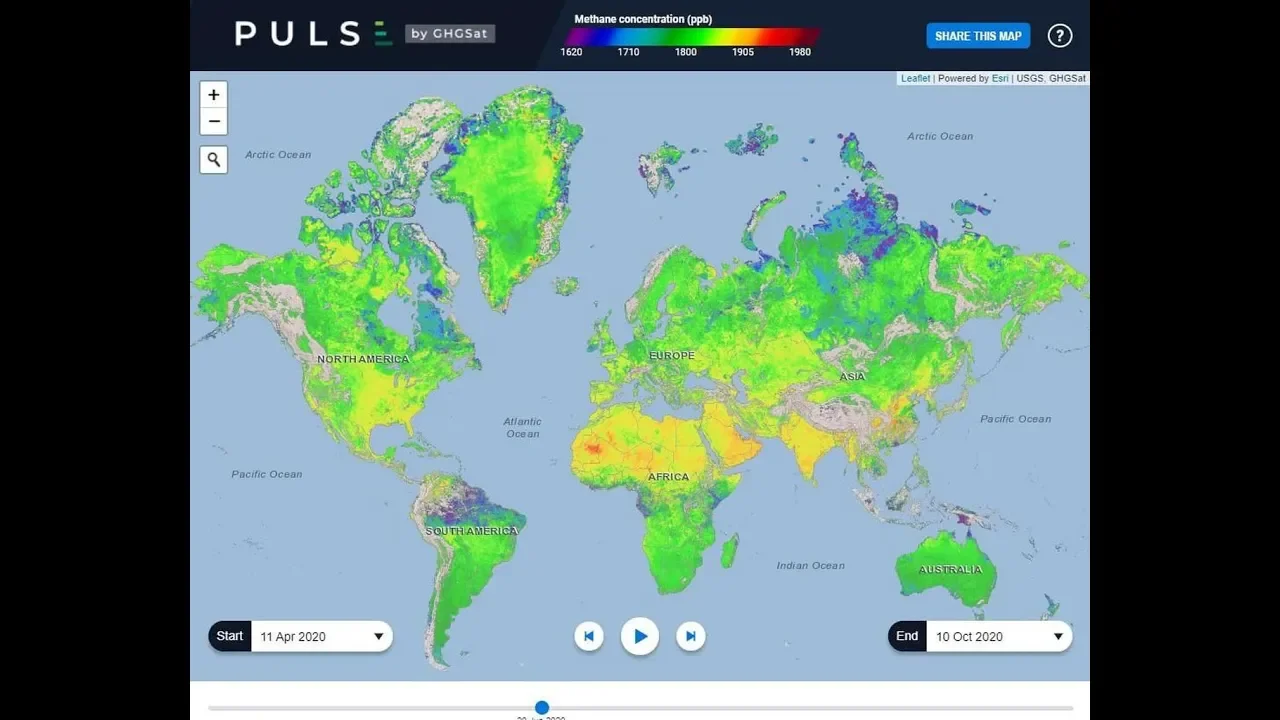The width and height of the screenshot is (1280, 720).
Task: Play the methane timeline animation
Action: pyautogui.click(x=640, y=636)
